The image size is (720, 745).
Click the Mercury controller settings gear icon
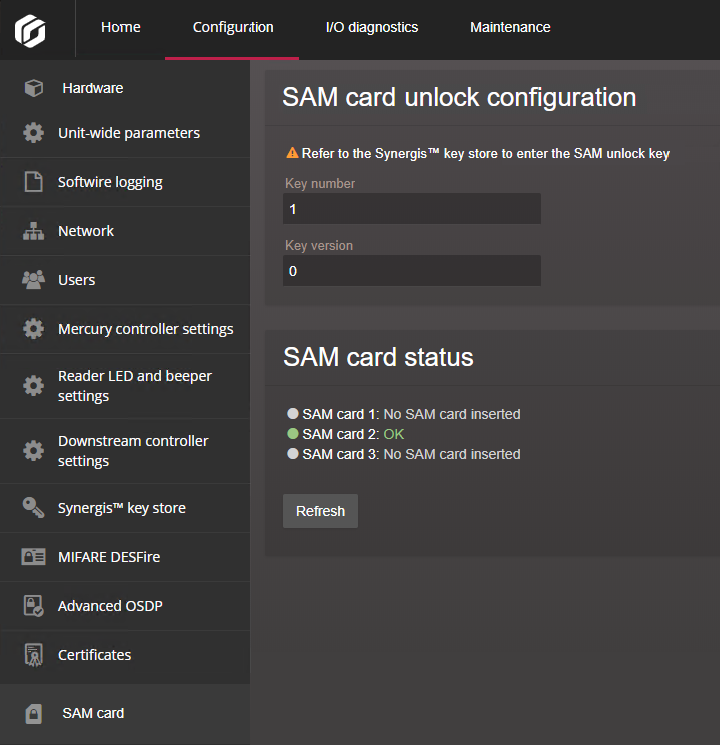coord(33,328)
